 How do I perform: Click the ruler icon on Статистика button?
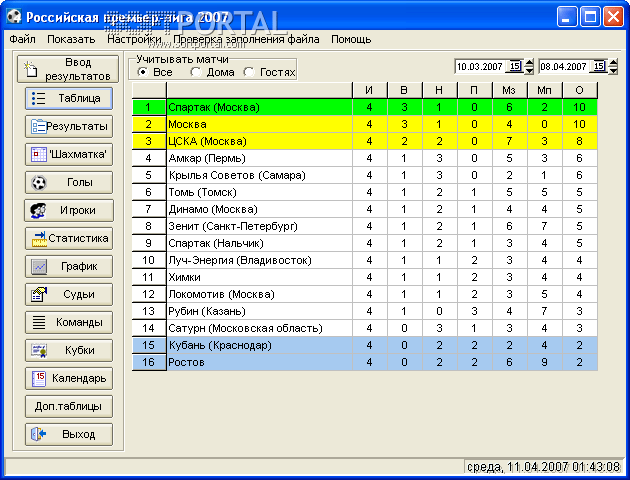(x=39, y=239)
